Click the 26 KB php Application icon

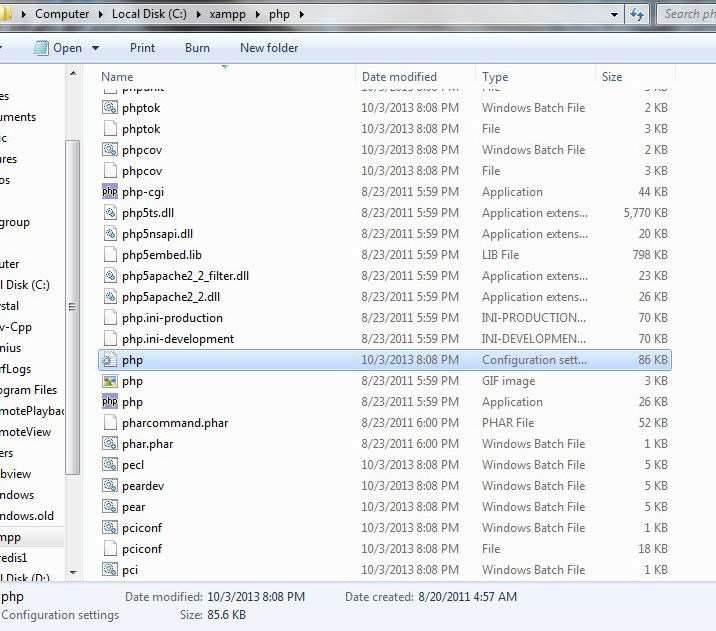point(110,402)
